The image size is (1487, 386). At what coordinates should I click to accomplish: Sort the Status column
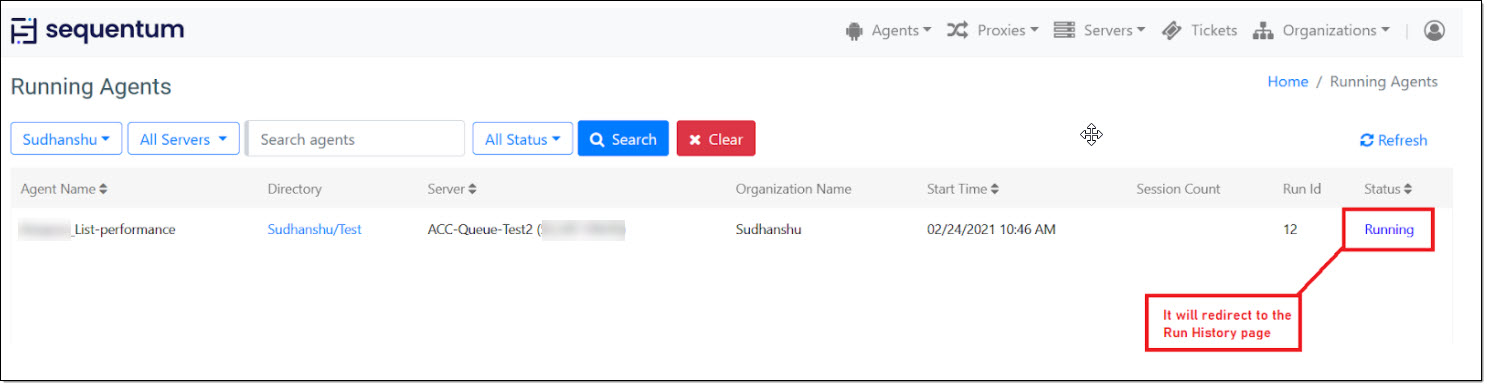pyautogui.click(x=1408, y=189)
